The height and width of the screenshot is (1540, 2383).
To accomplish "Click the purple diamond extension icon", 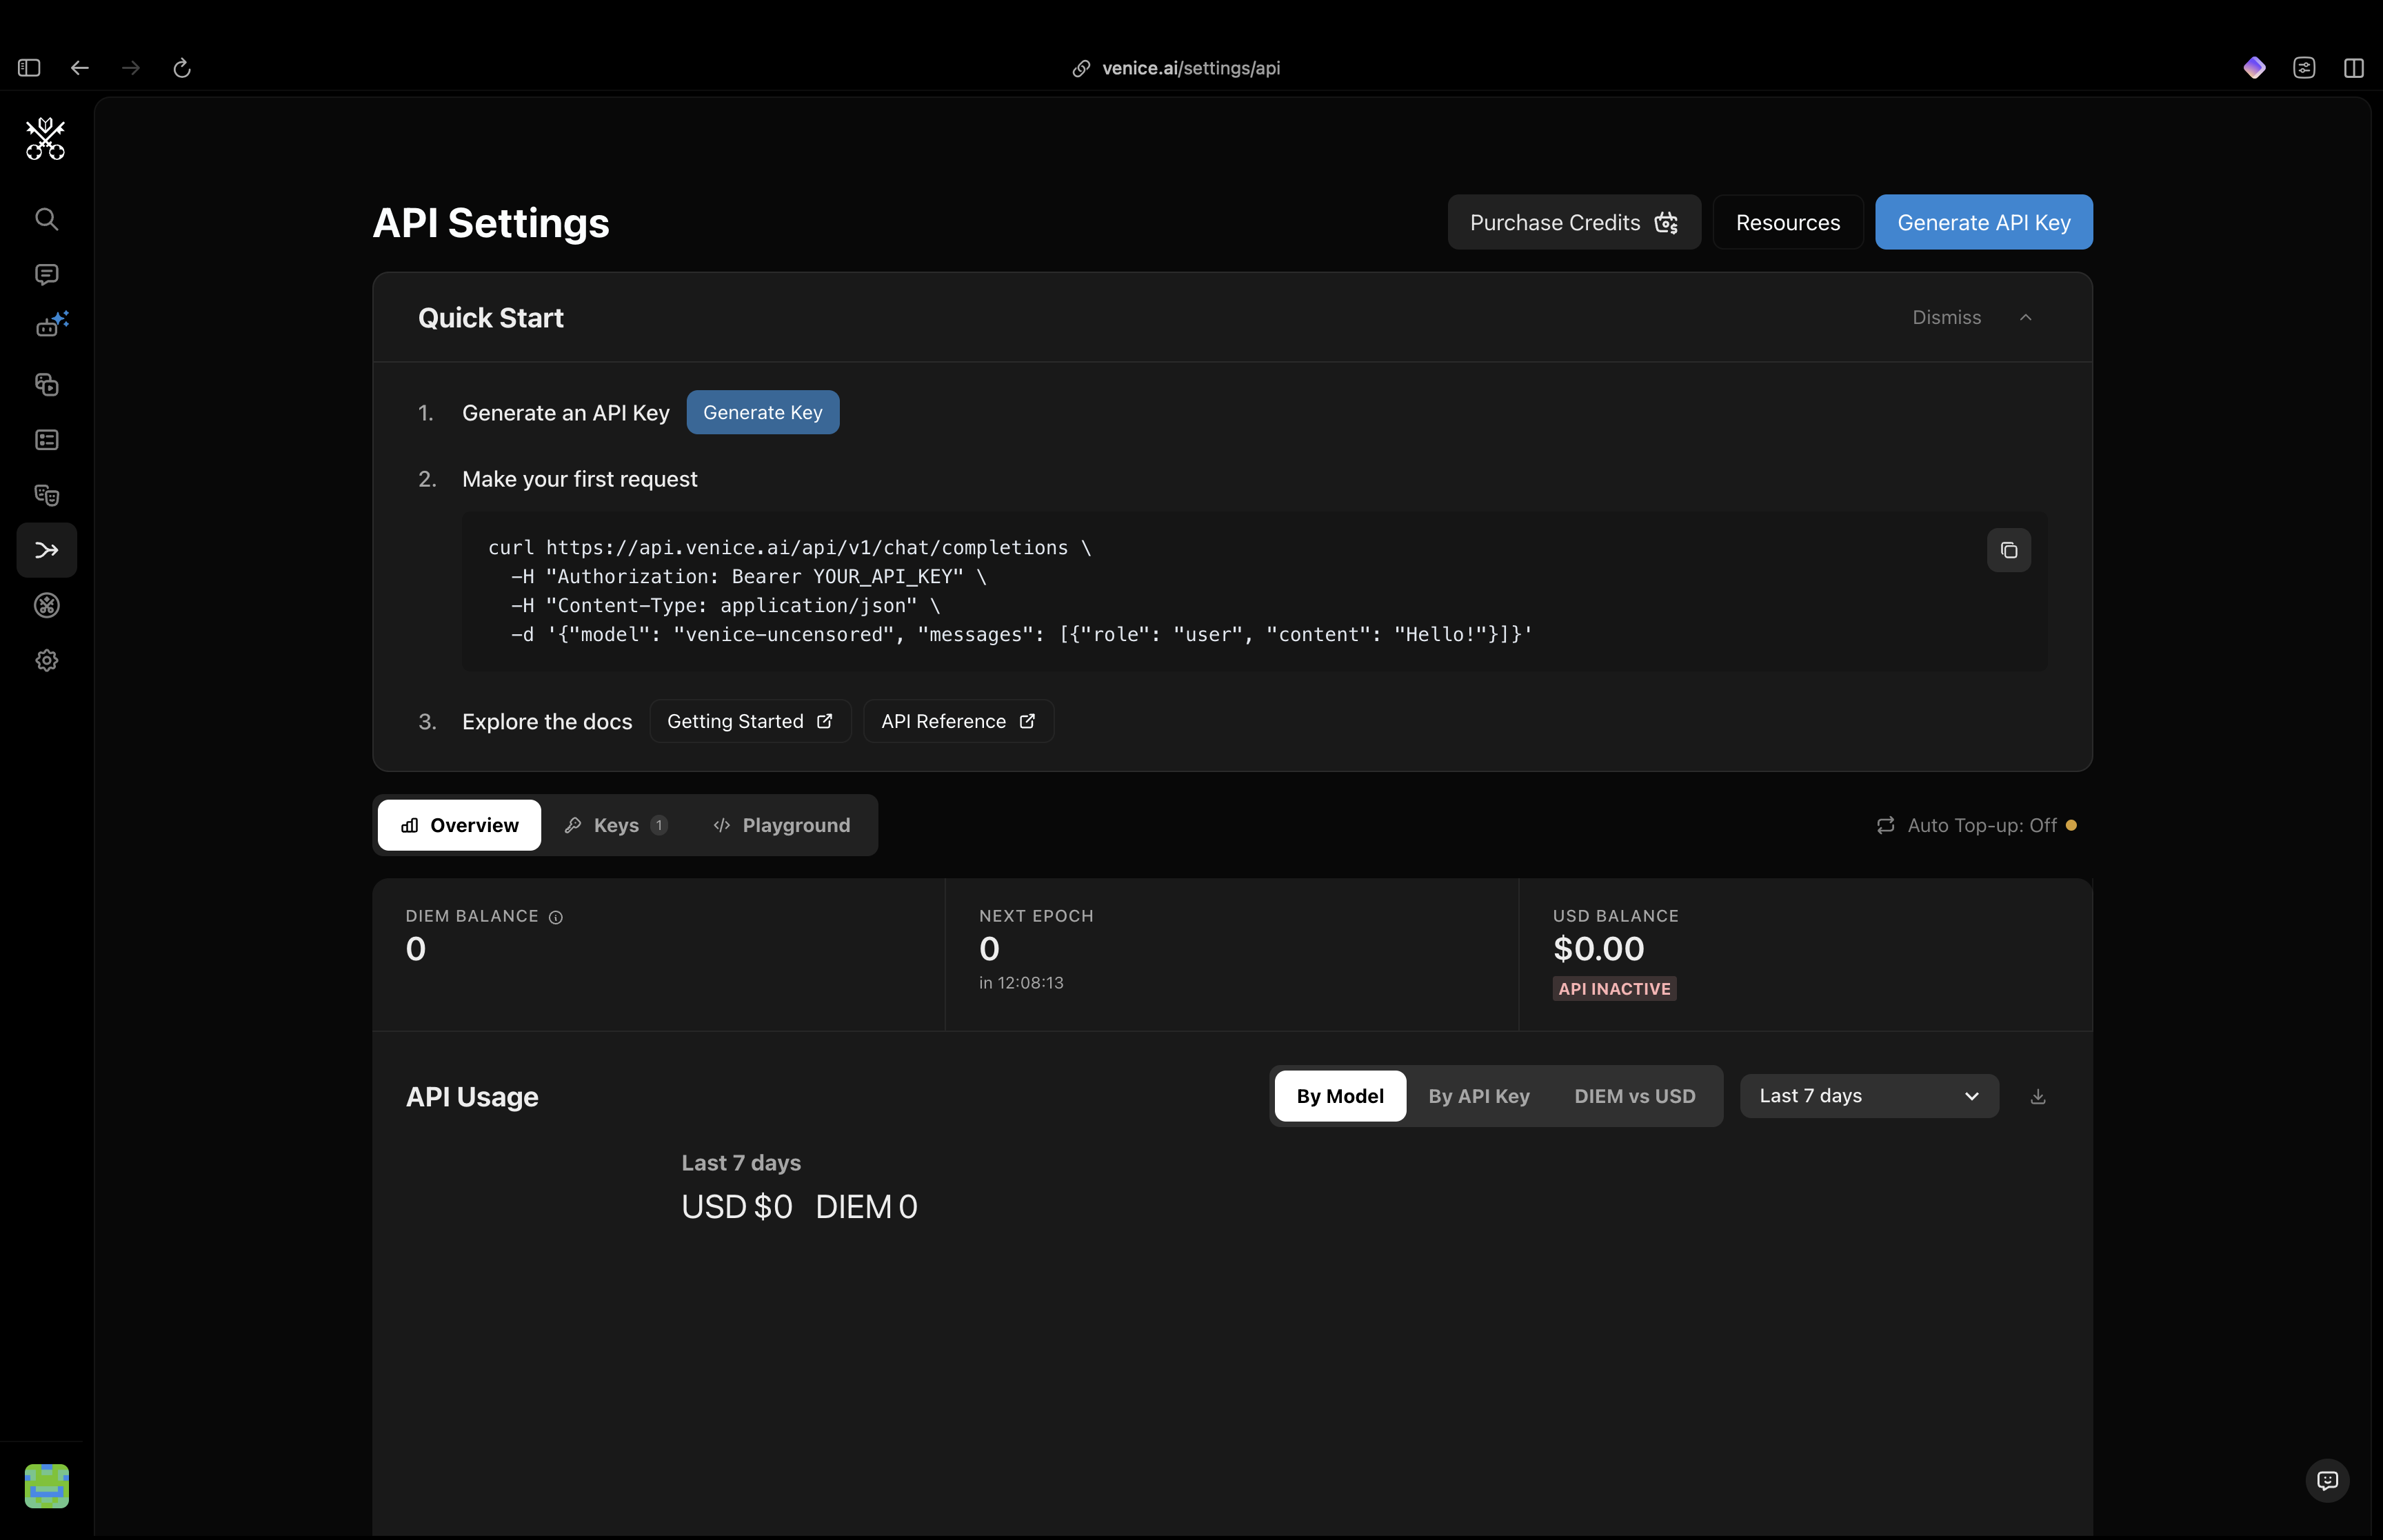I will click(2254, 67).
